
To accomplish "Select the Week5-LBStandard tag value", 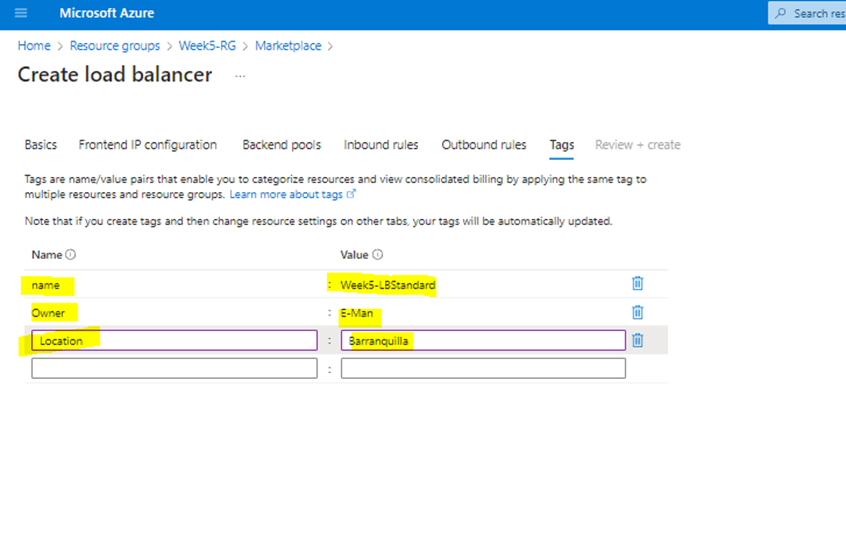I will pyautogui.click(x=388, y=285).
